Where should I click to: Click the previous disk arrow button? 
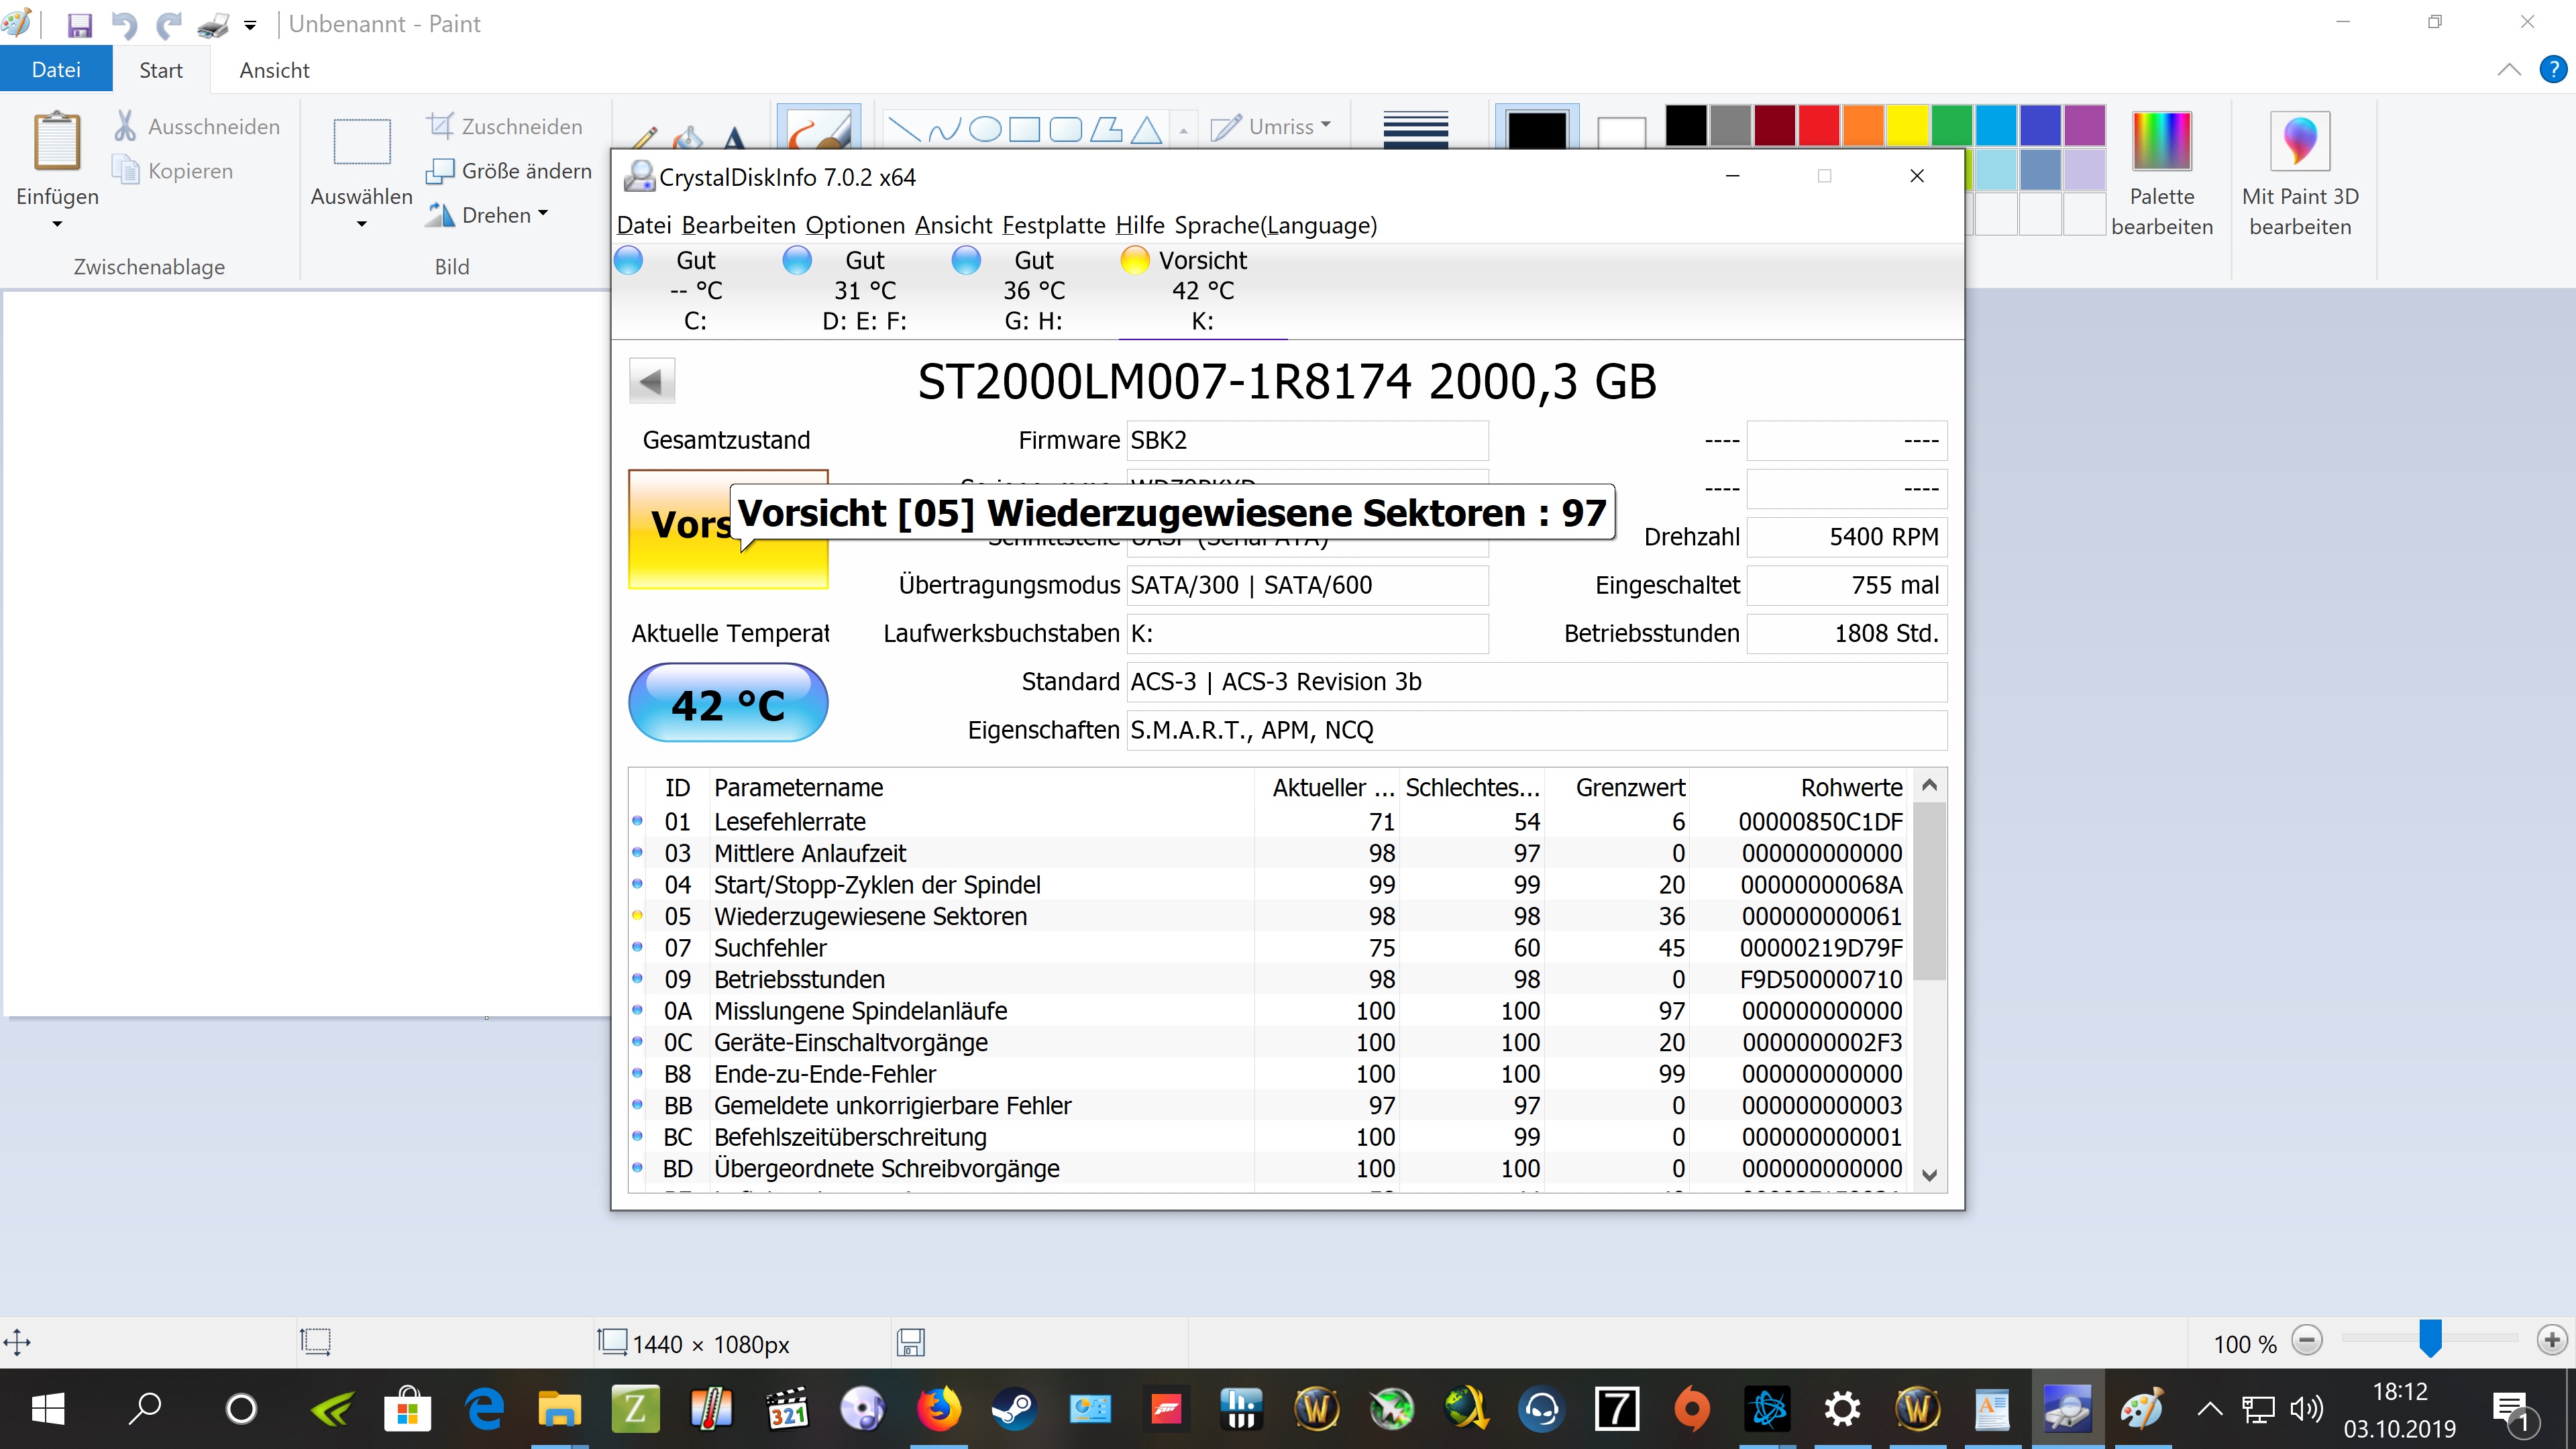point(652,381)
